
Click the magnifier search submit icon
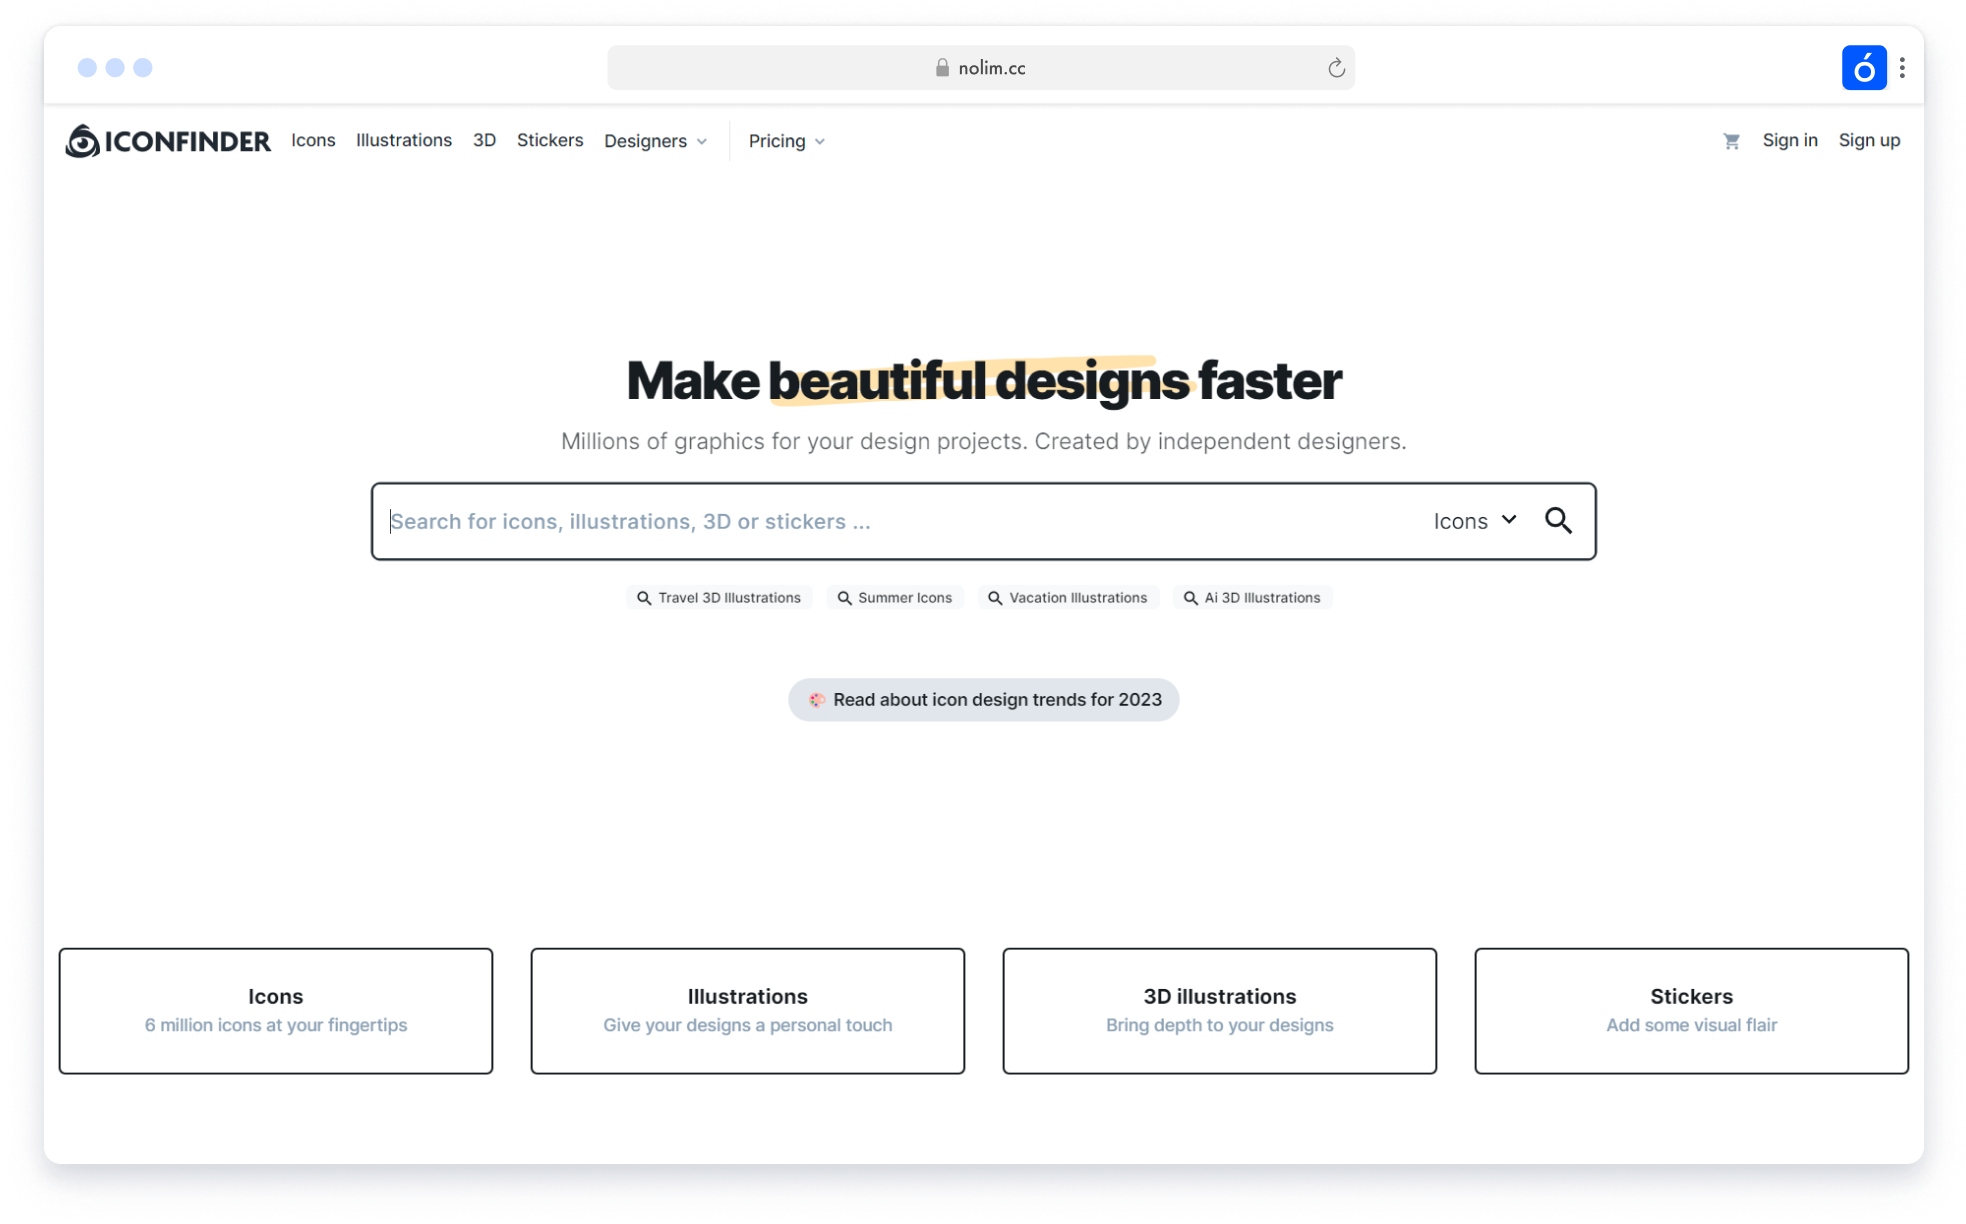click(x=1558, y=521)
